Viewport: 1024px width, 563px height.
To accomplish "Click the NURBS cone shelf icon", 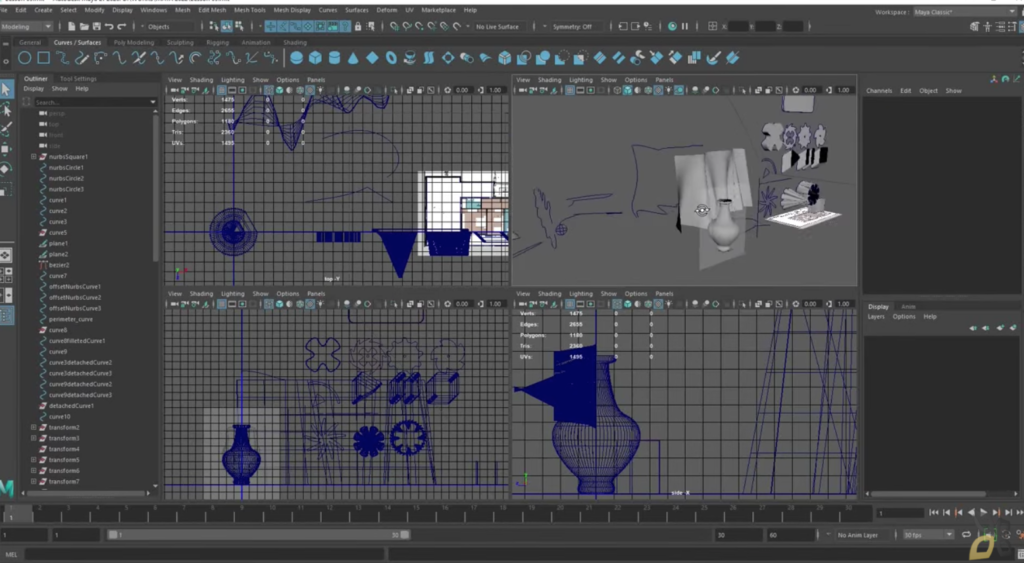I will coord(353,58).
